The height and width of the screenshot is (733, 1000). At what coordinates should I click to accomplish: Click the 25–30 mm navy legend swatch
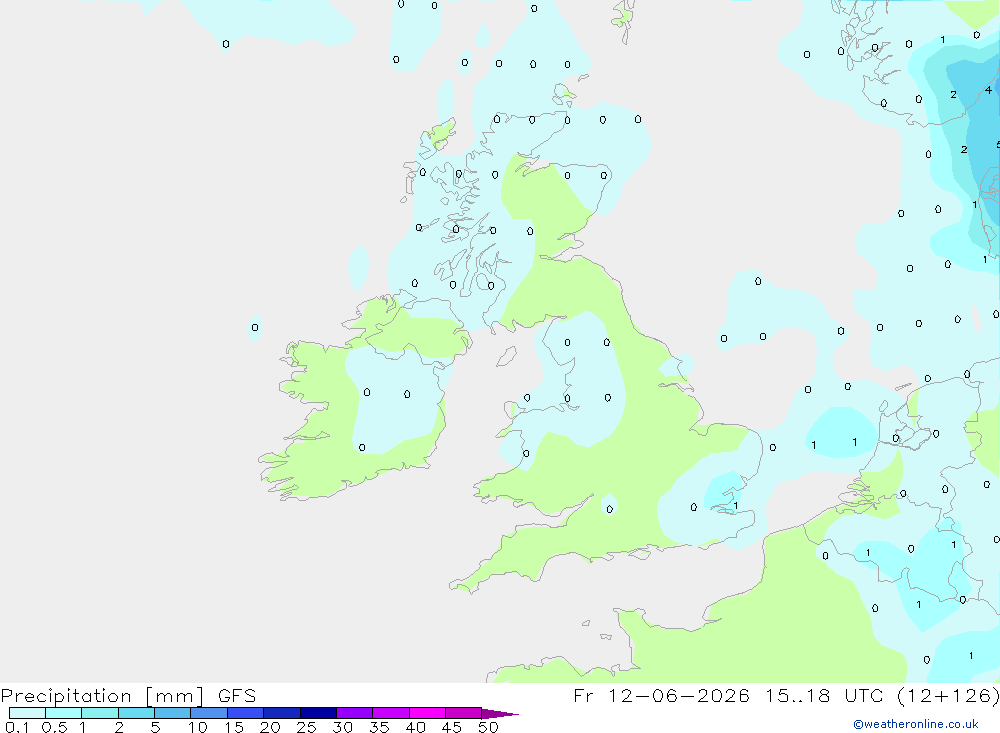[318, 713]
